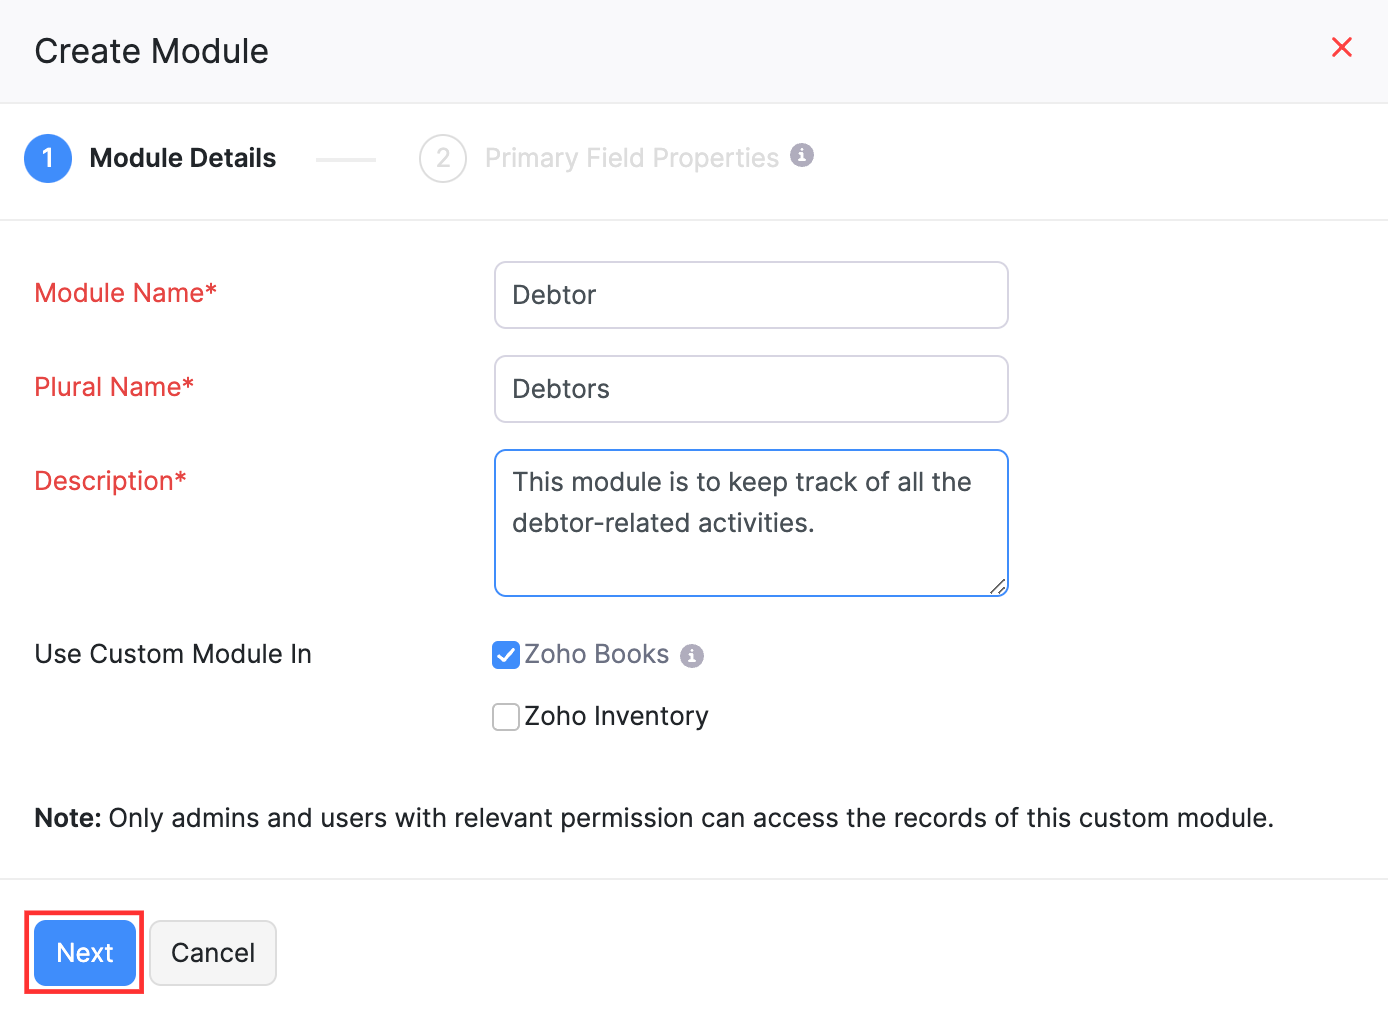The width and height of the screenshot is (1388, 1012).
Task: Enable the Zoho Inventory checkbox
Action: (x=506, y=717)
